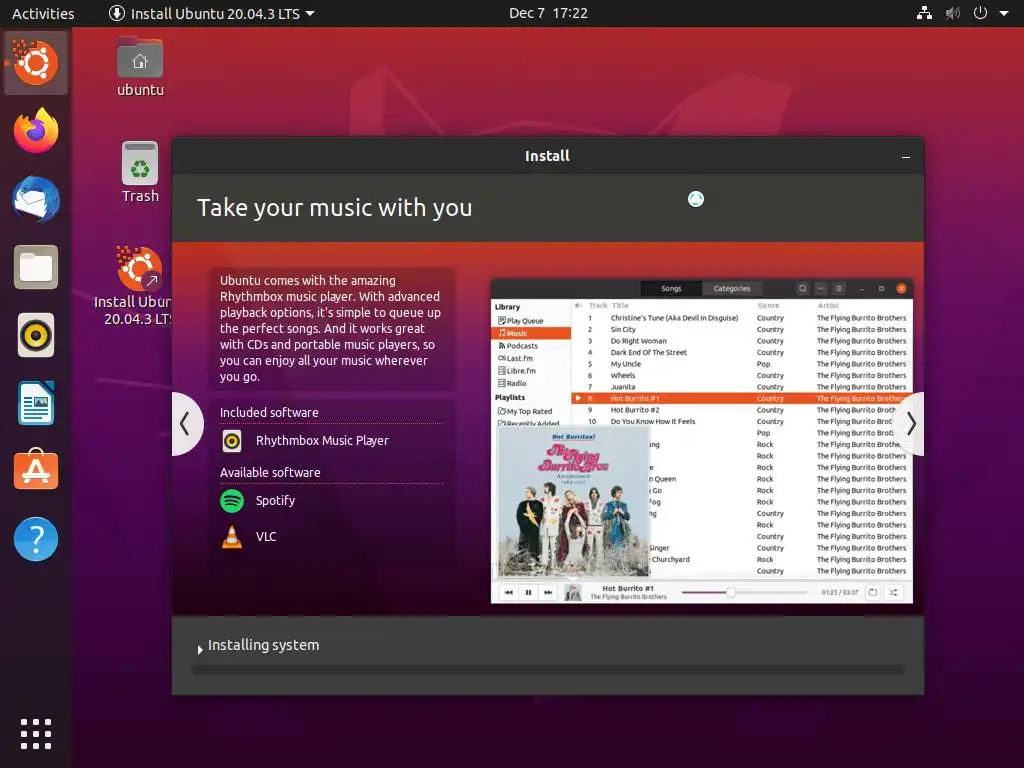Open the Ubuntu installer dock icon
Screen dimensions: 1024x768
tap(36, 63)
